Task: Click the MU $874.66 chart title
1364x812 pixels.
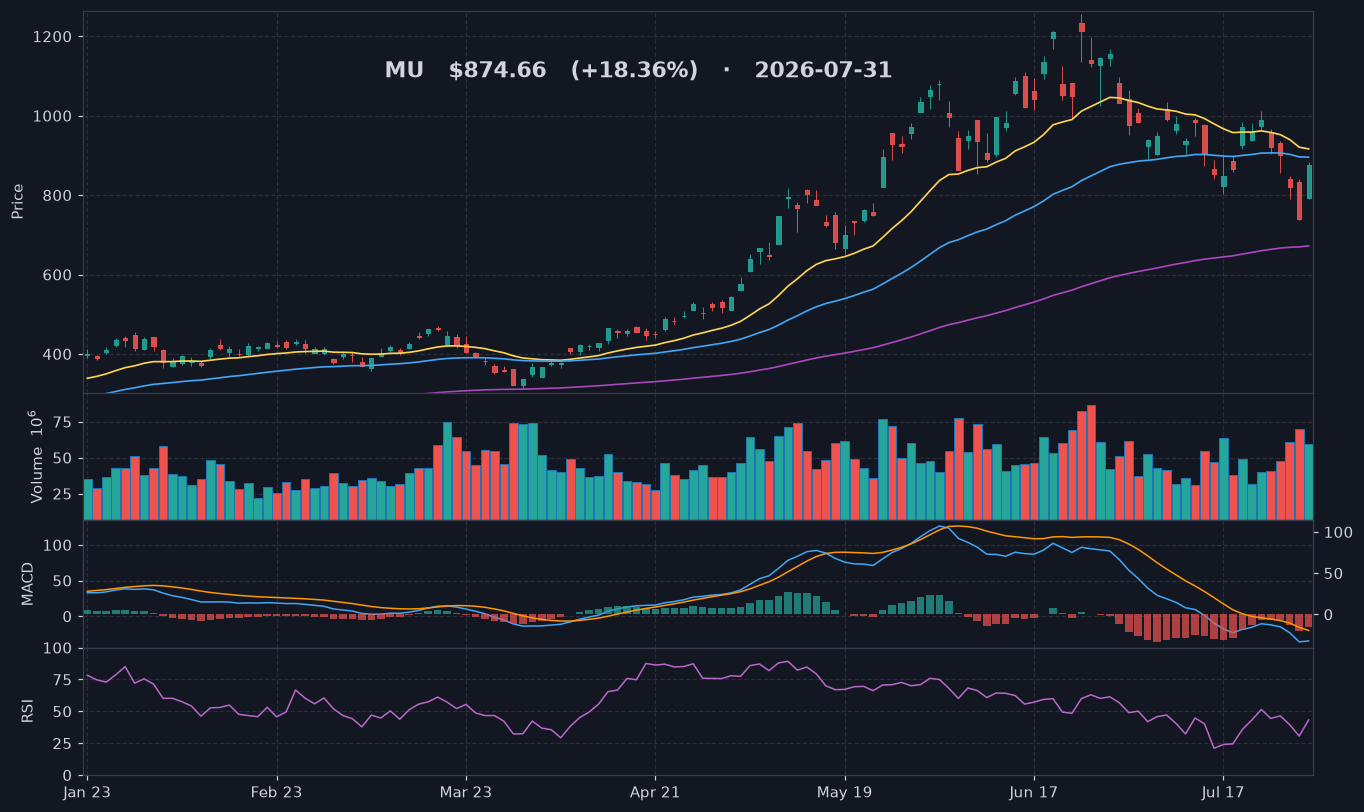Action: 638,71
